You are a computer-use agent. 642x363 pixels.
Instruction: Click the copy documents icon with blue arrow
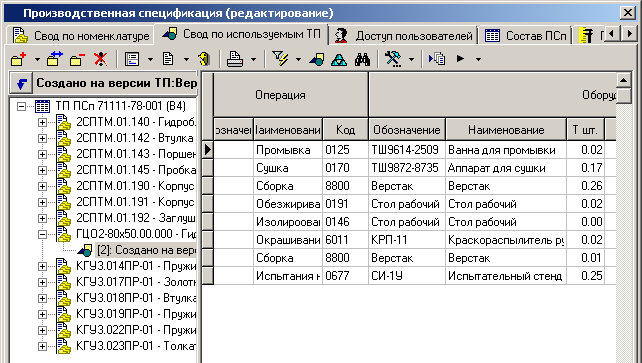coord(437,59)
